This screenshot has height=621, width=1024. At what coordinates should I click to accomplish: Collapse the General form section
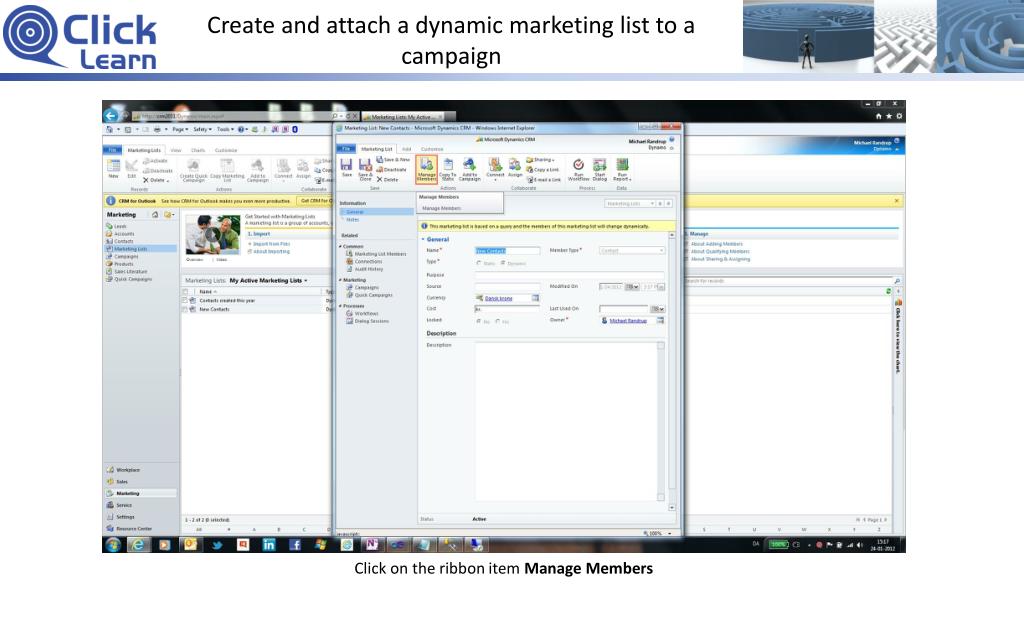[x=423, y=240]
